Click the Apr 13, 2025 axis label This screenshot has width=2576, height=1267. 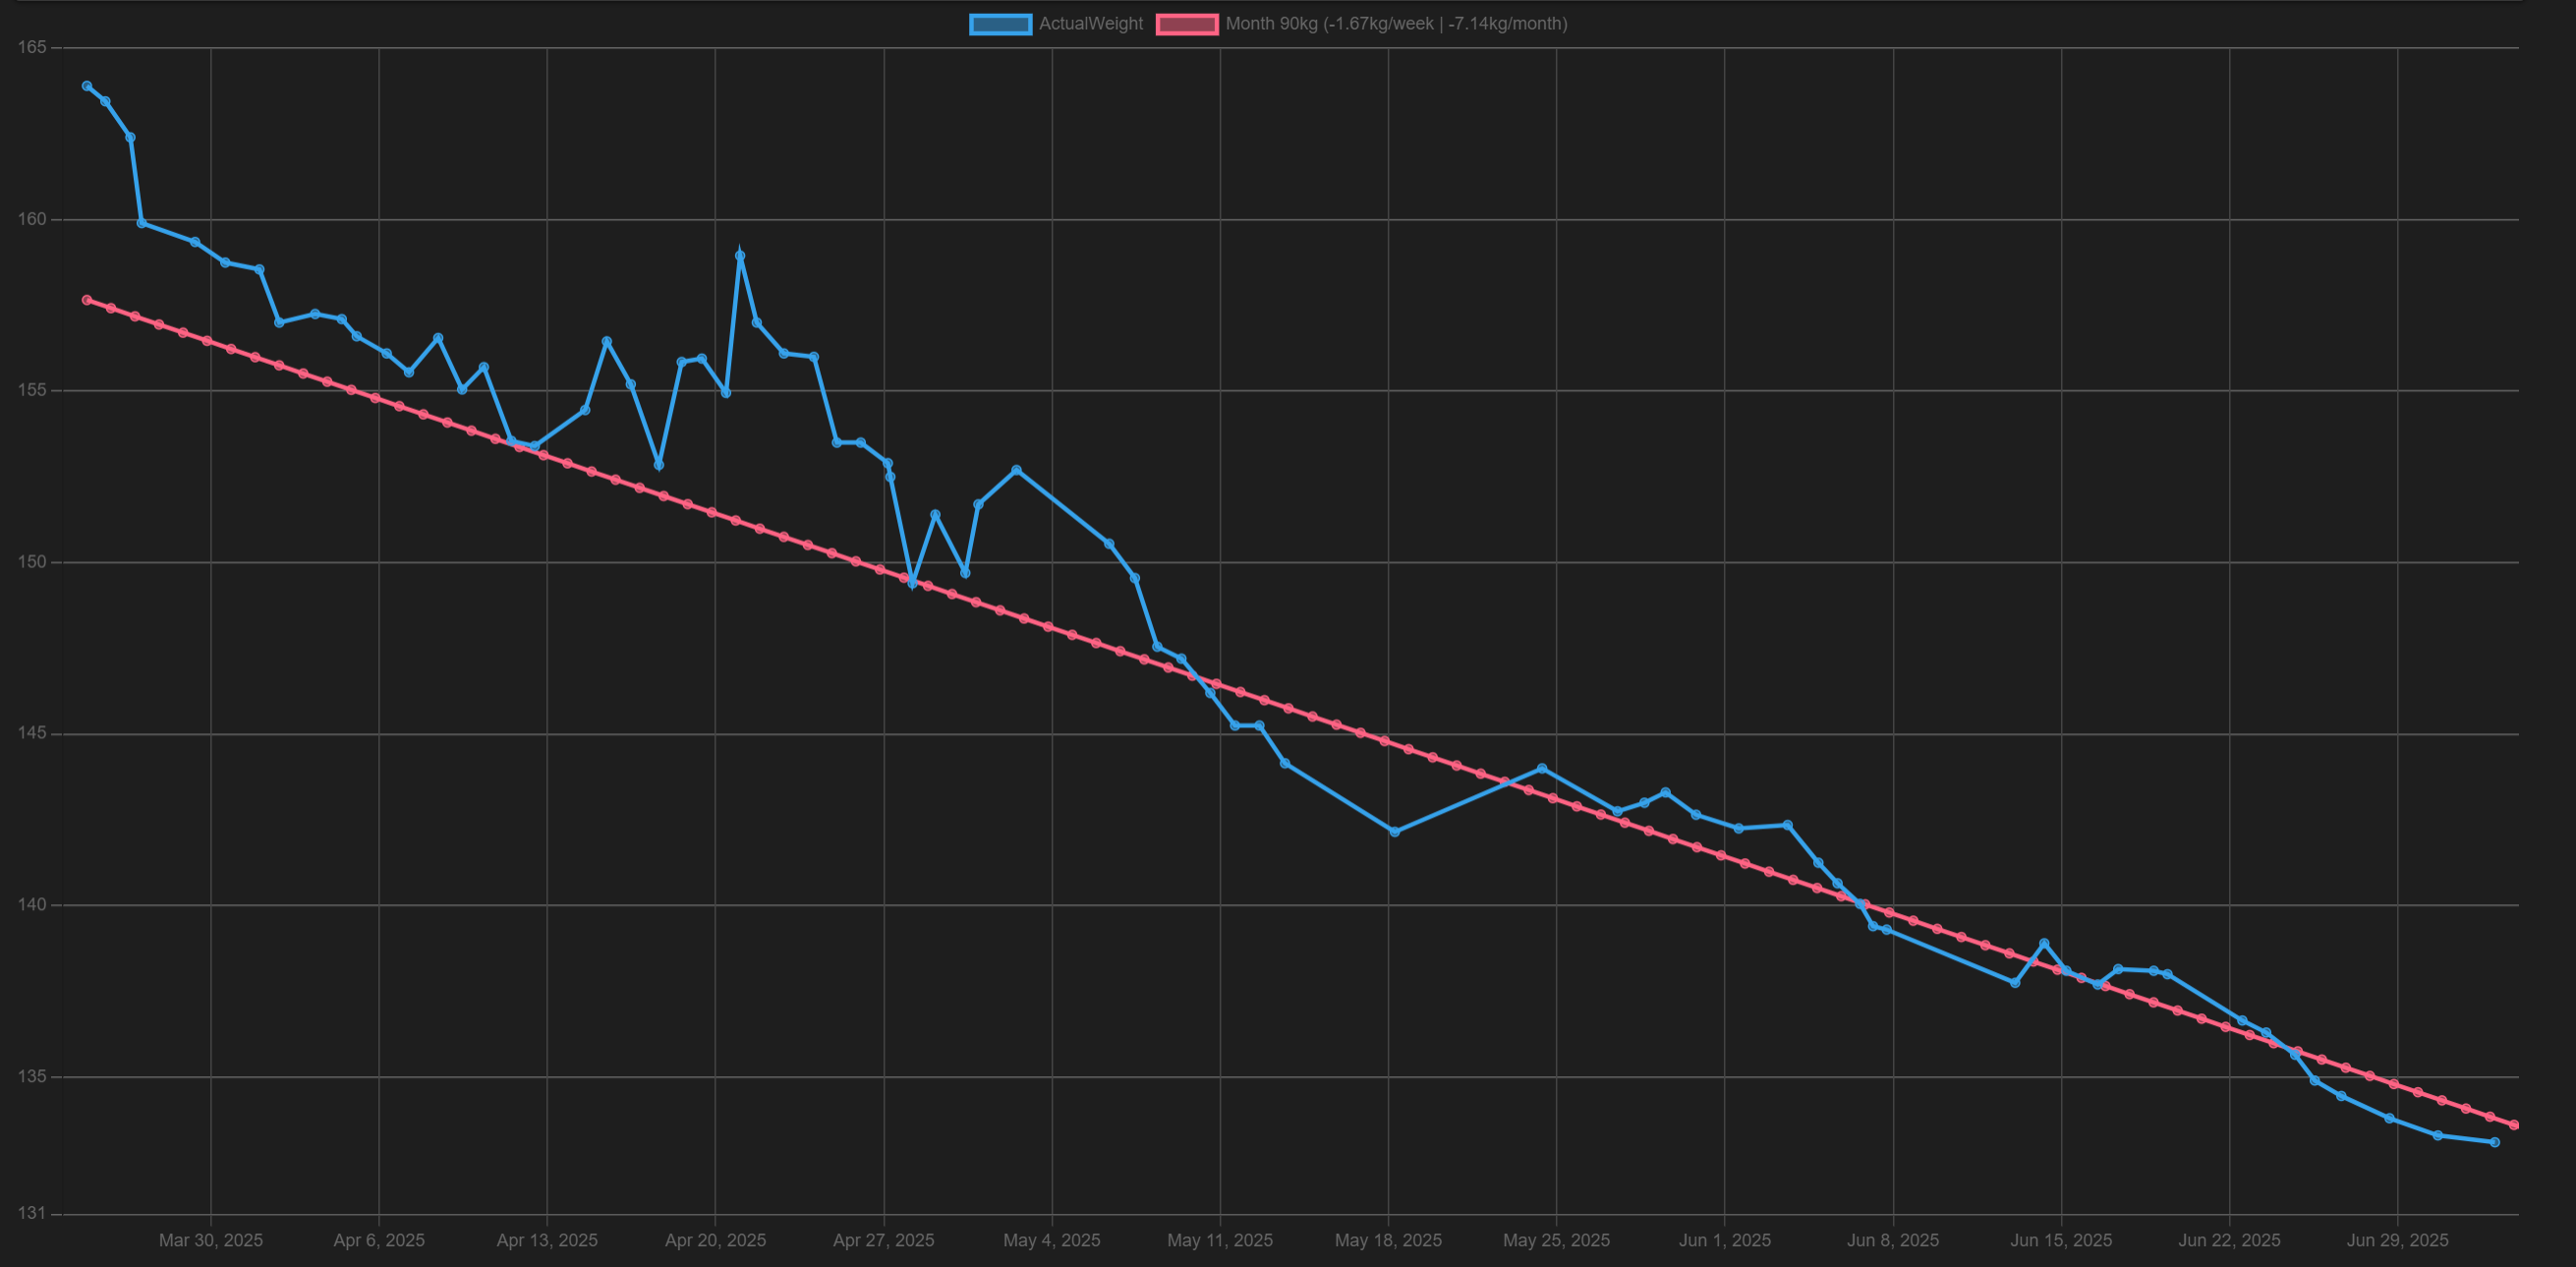coord(547,1240)
